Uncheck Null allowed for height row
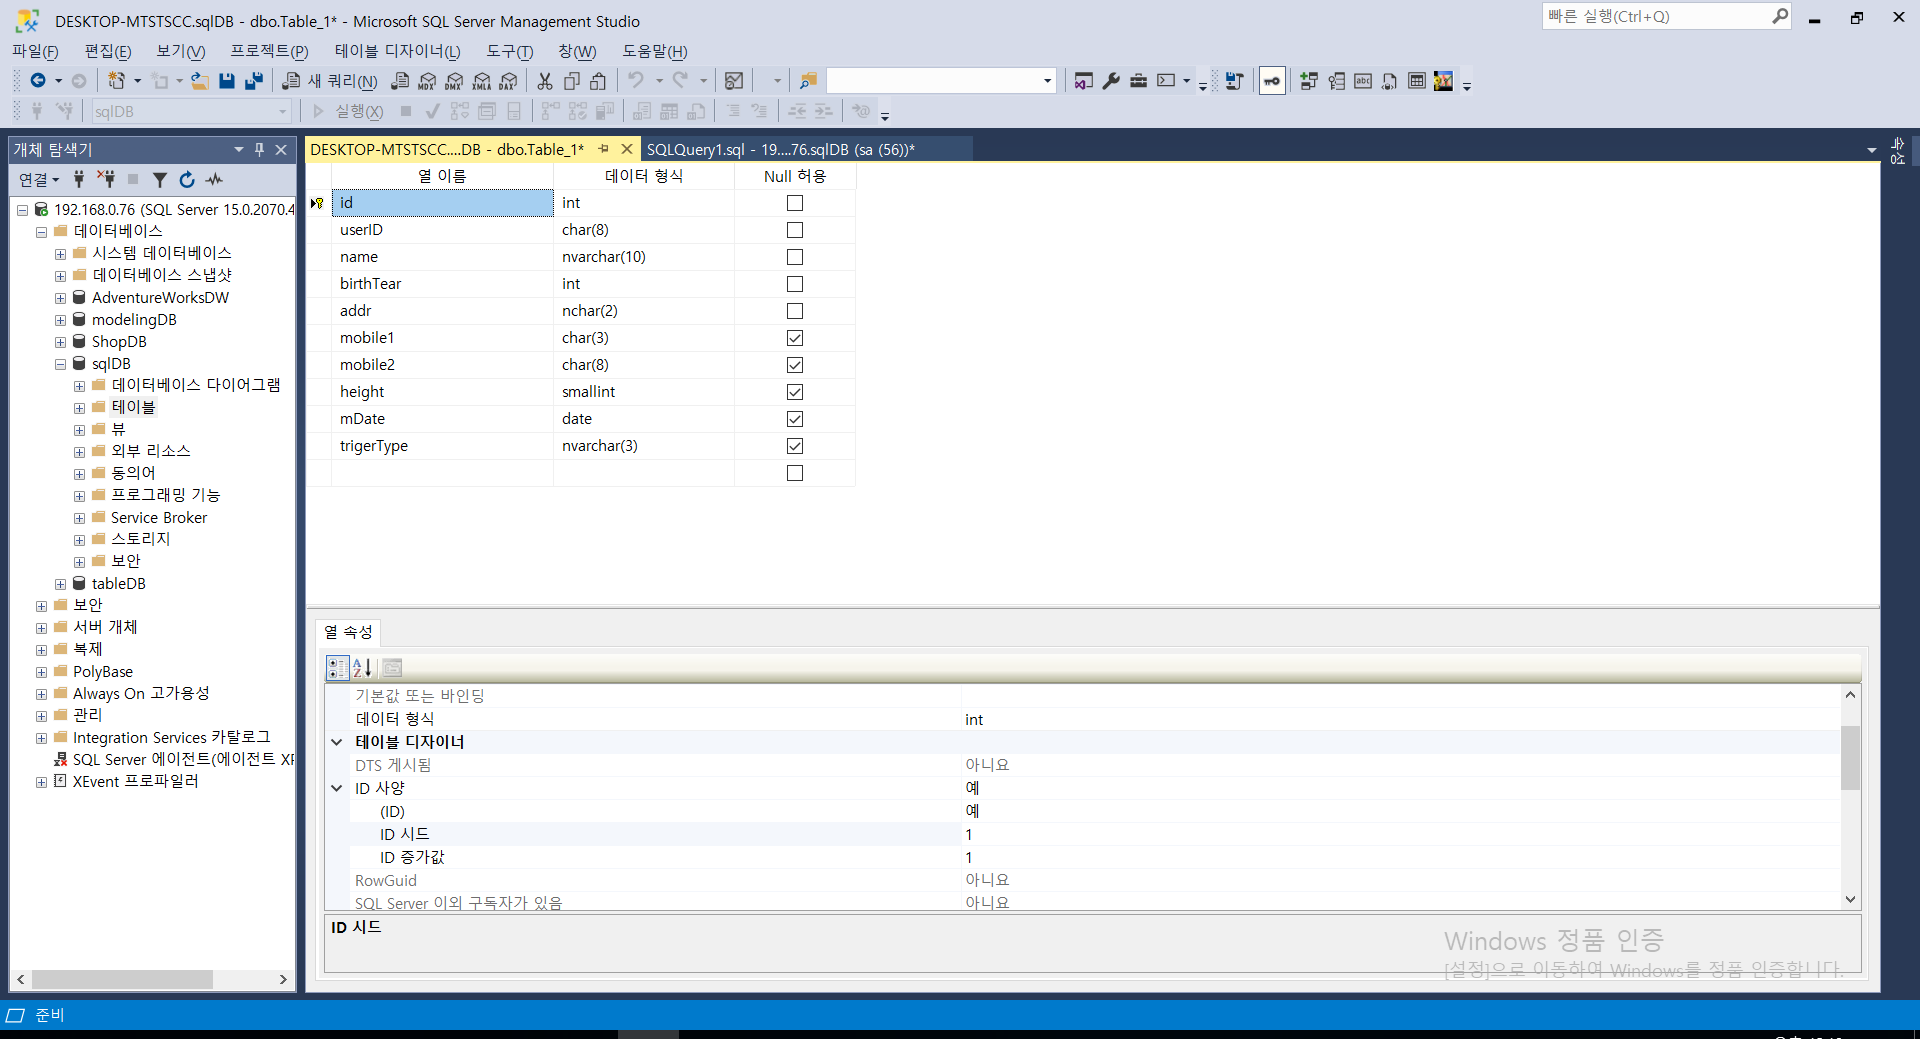 click(795, 392)
